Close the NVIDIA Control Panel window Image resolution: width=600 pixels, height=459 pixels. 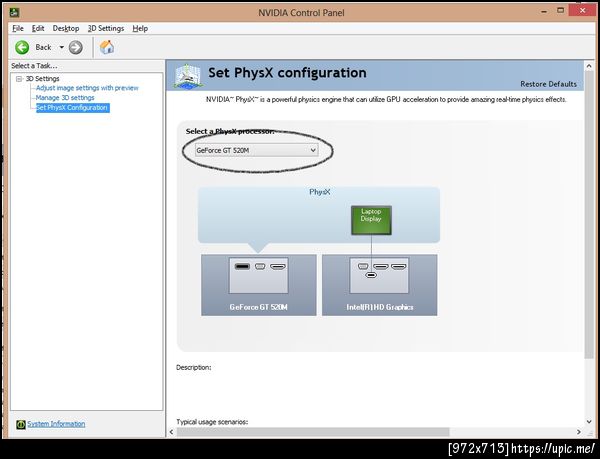tap(582, 11)
